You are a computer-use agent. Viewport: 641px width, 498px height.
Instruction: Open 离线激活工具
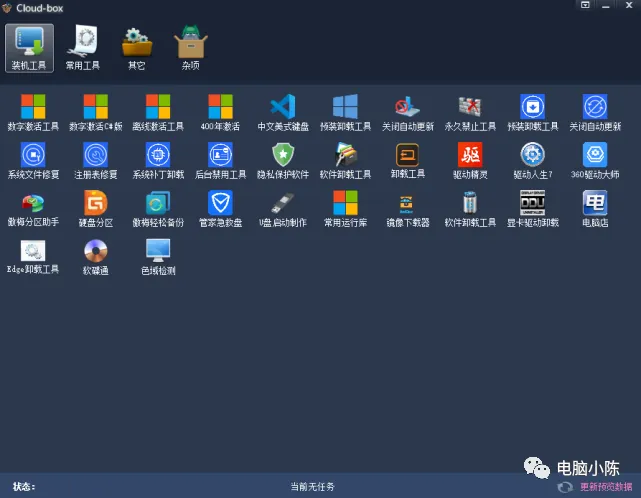158,112
